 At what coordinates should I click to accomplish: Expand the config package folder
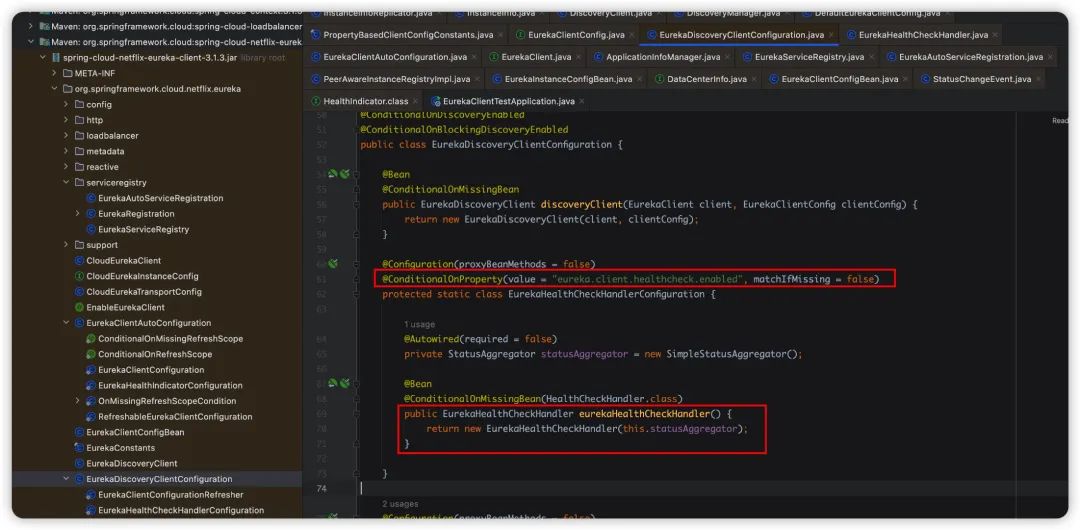point(66,104)
